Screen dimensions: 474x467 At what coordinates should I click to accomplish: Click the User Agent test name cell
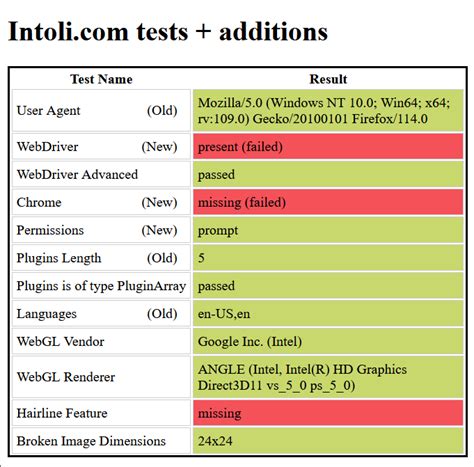click(101, 111)
